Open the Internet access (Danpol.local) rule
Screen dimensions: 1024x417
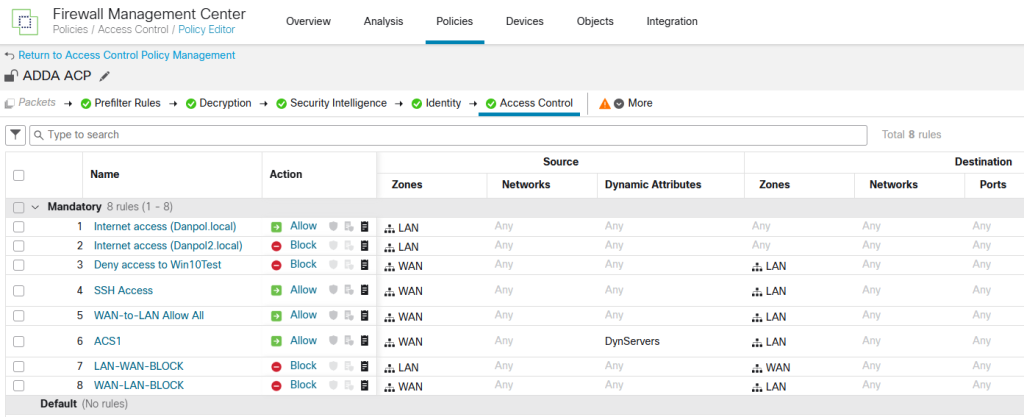coord(165,226)
